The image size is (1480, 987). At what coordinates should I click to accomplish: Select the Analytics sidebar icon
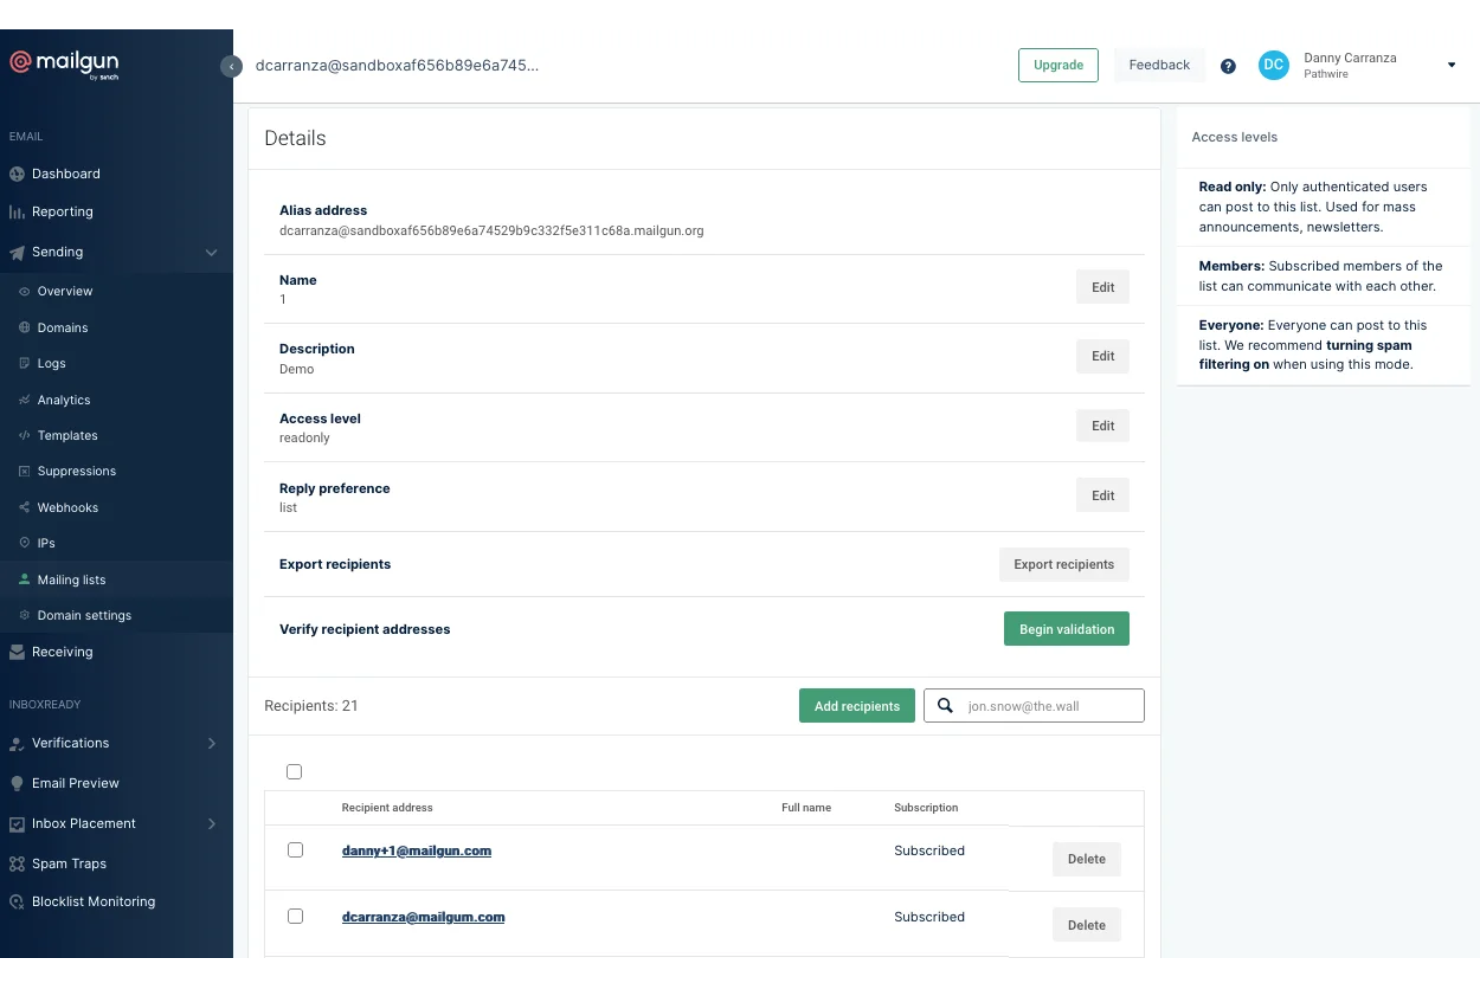coord(23,399)
